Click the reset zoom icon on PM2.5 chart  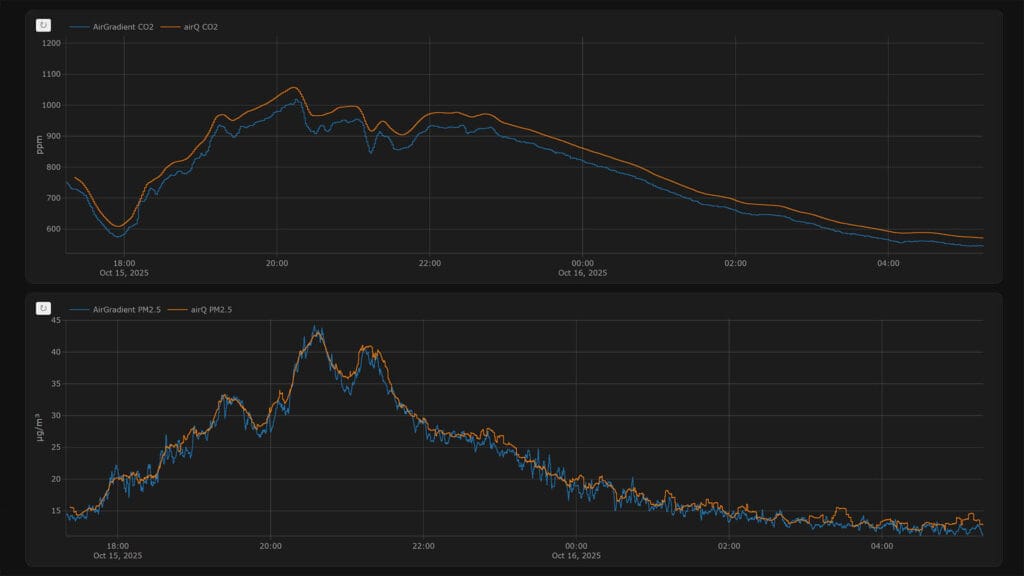[x=43, y=308]
